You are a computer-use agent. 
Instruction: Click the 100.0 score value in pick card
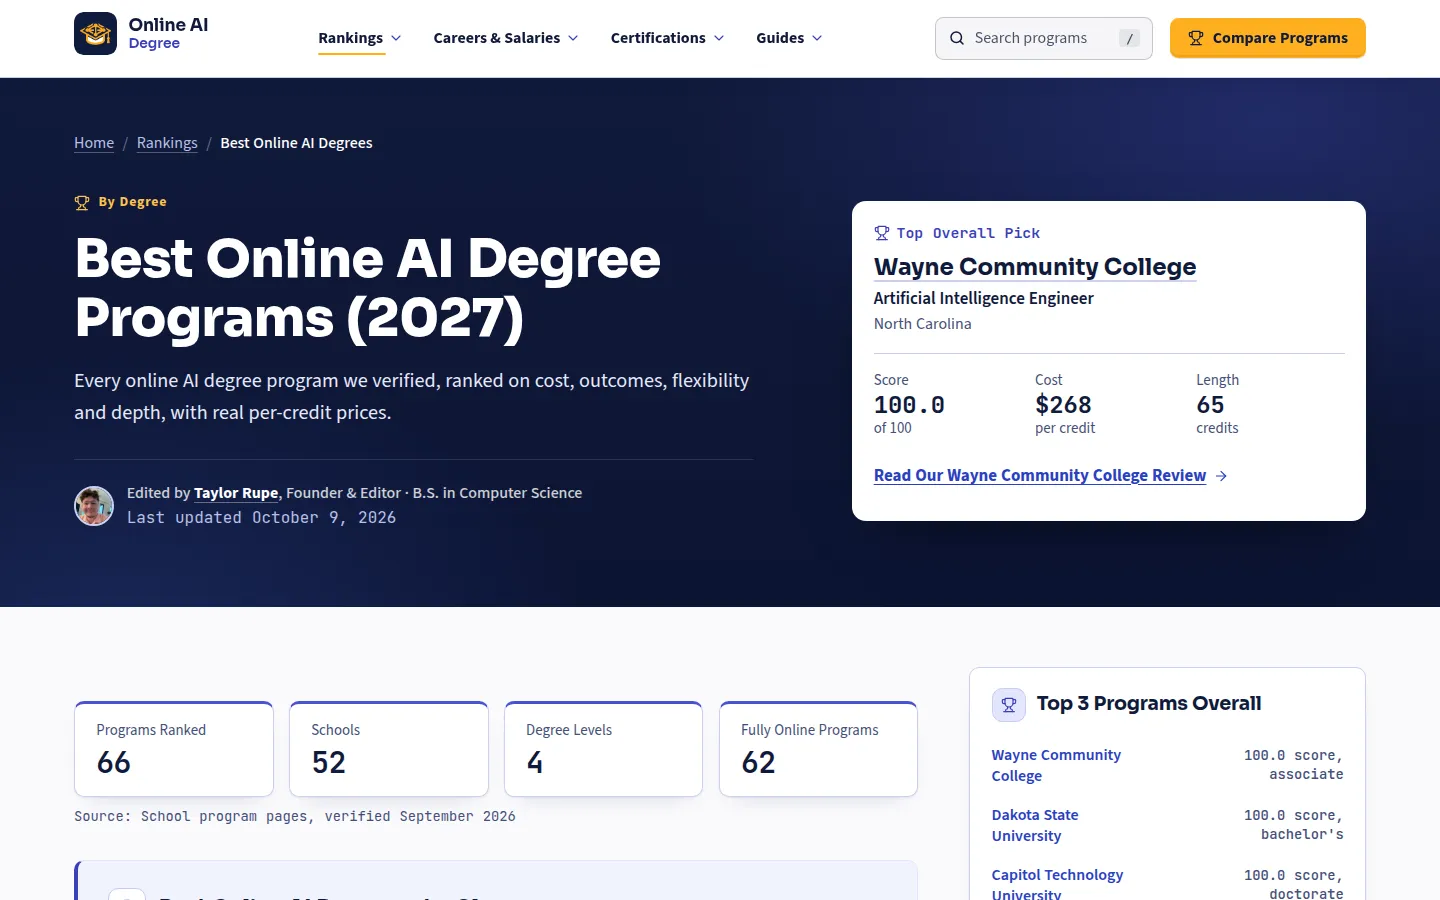click(909, 405)
